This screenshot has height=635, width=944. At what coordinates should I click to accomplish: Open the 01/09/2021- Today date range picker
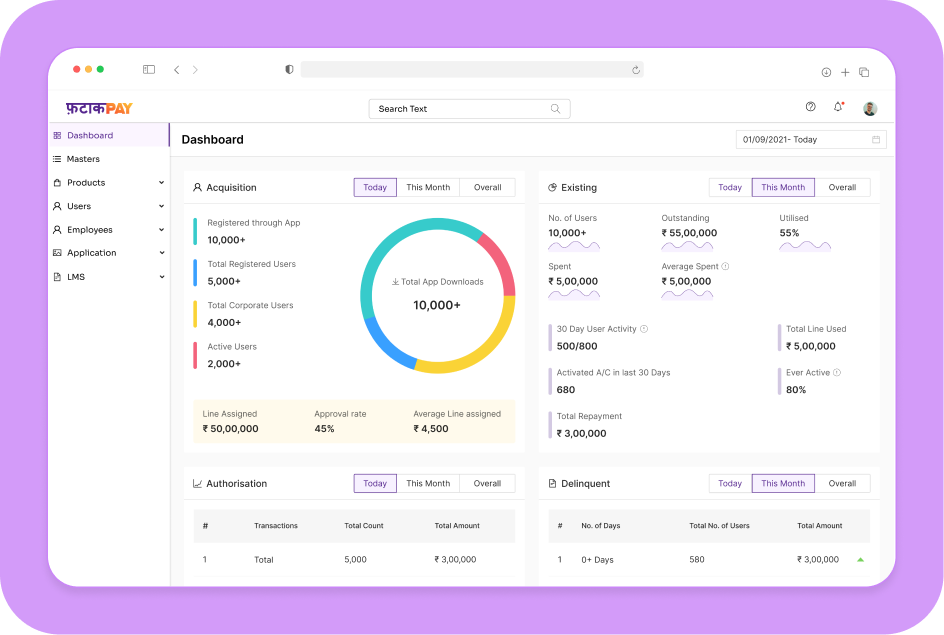810,140
